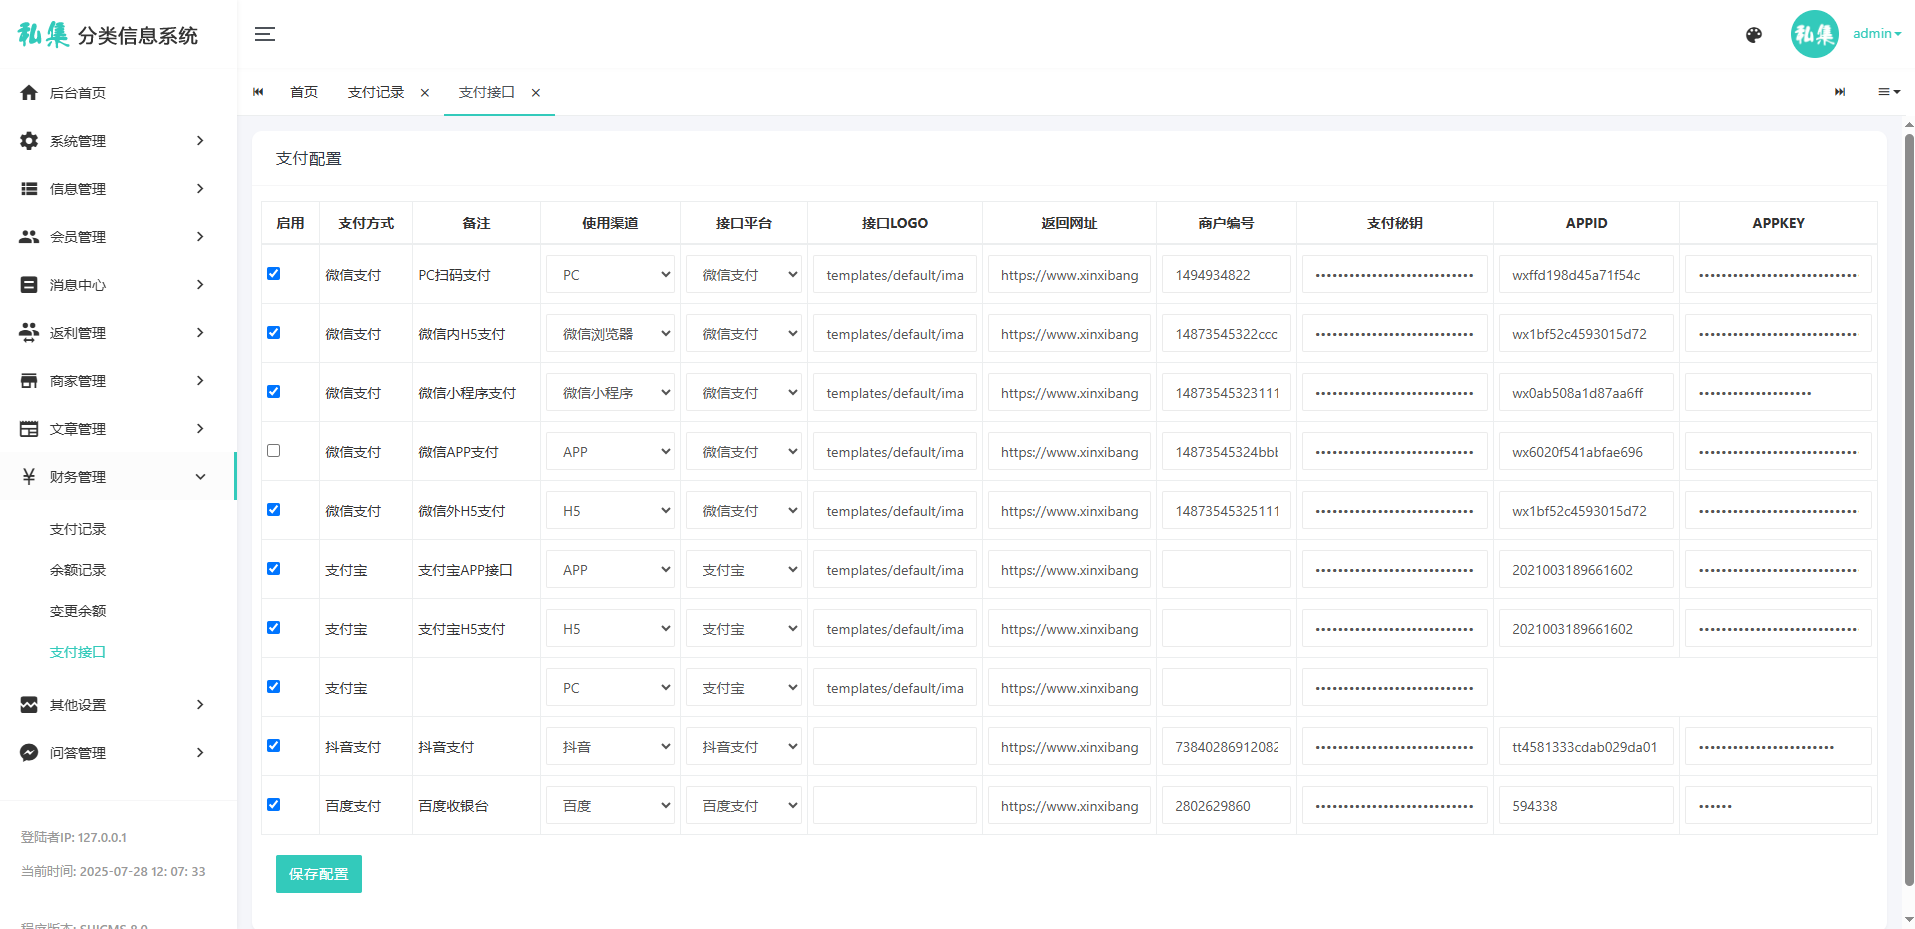The width and height of the screenshot is (1915, 929).
Task: Click the chat bubble icon for 问答管理
Action: click(x=29, y=753)
